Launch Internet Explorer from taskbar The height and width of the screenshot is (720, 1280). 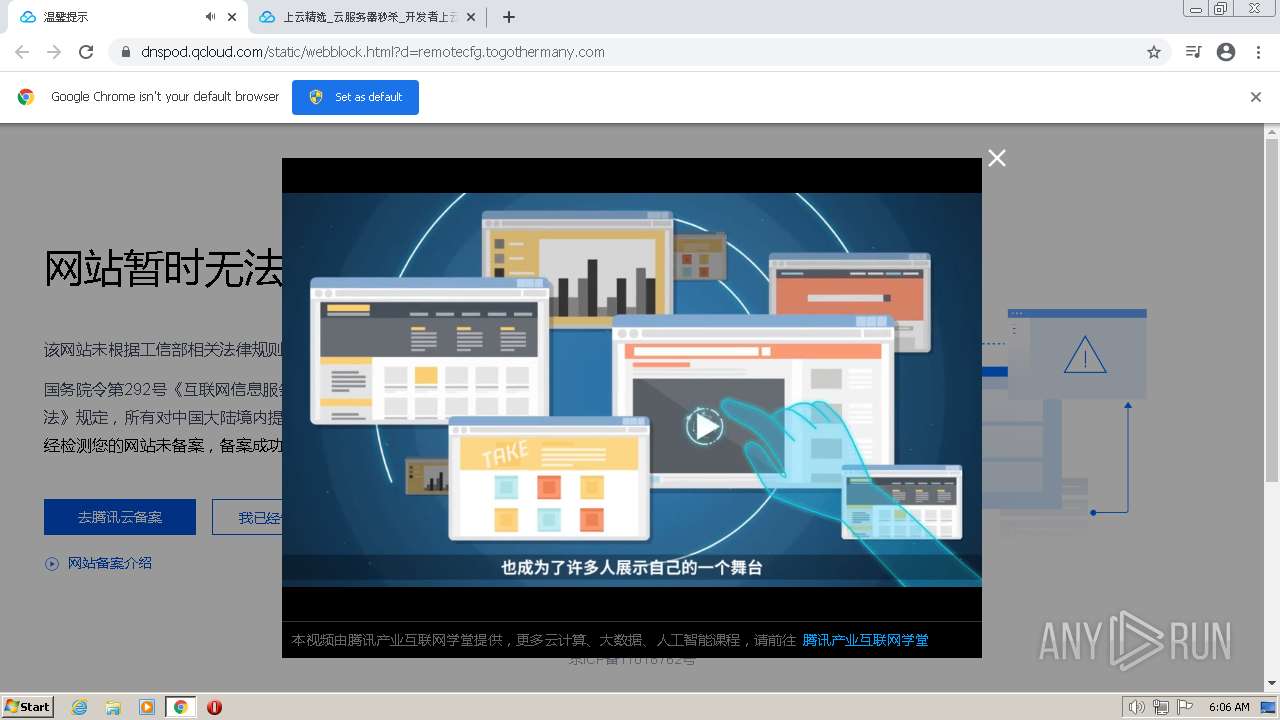(79, 707)
